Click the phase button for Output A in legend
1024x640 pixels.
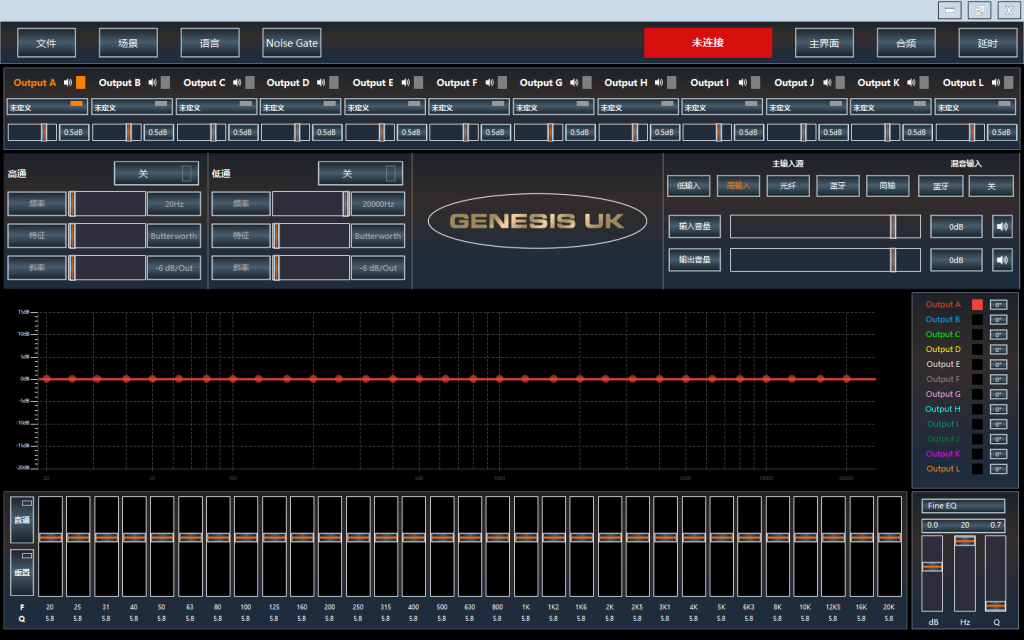(x=998, y=305)
